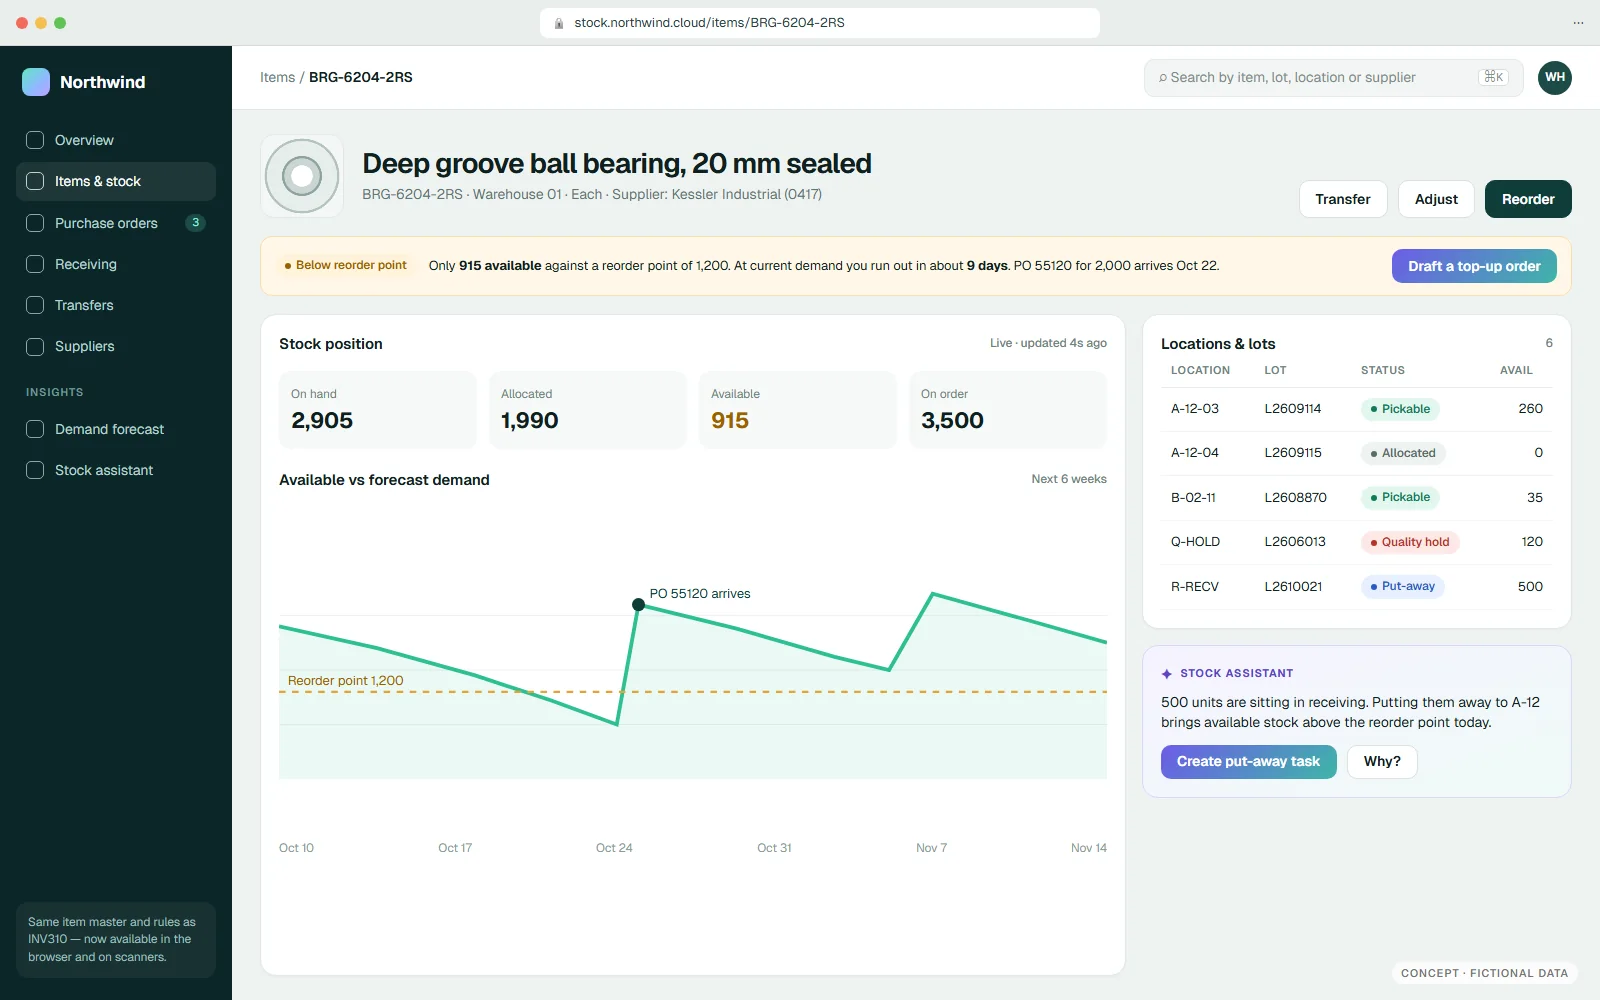Click the browser address bar lock icon
Screen dimensions: 1600x1000
tap(559, 23)
